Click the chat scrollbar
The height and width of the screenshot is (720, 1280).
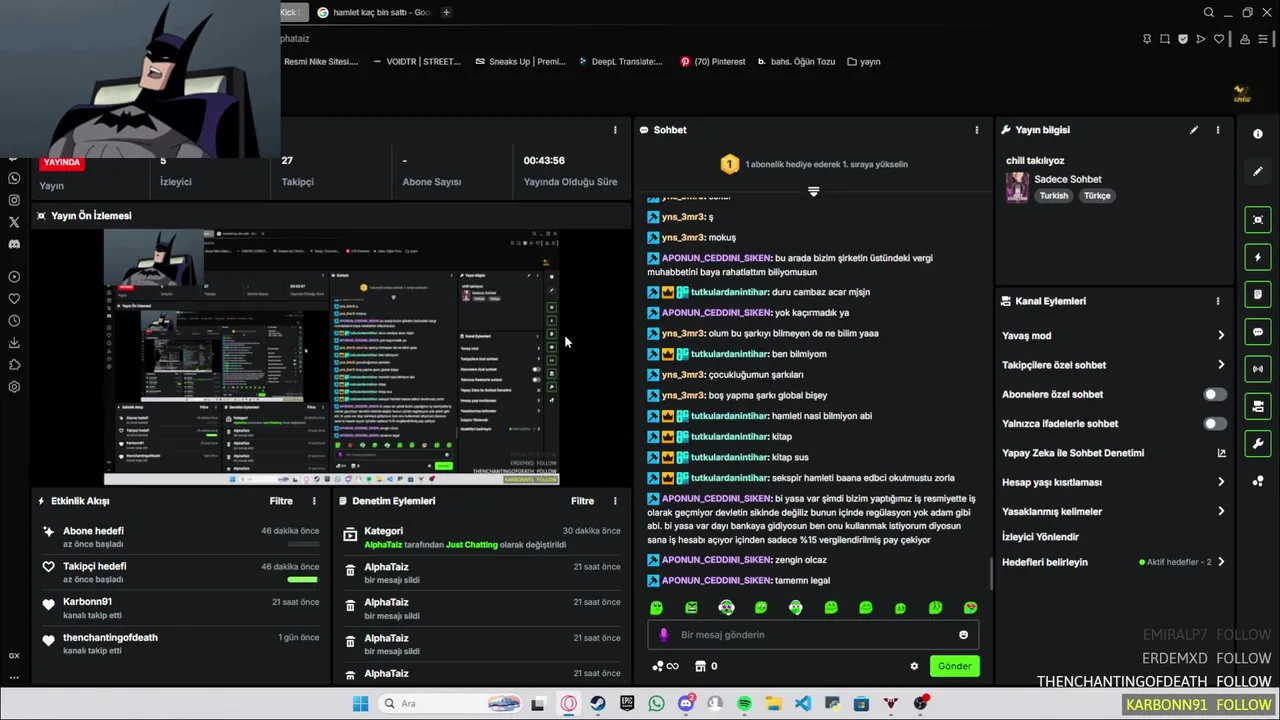click(x=991, y=574)
